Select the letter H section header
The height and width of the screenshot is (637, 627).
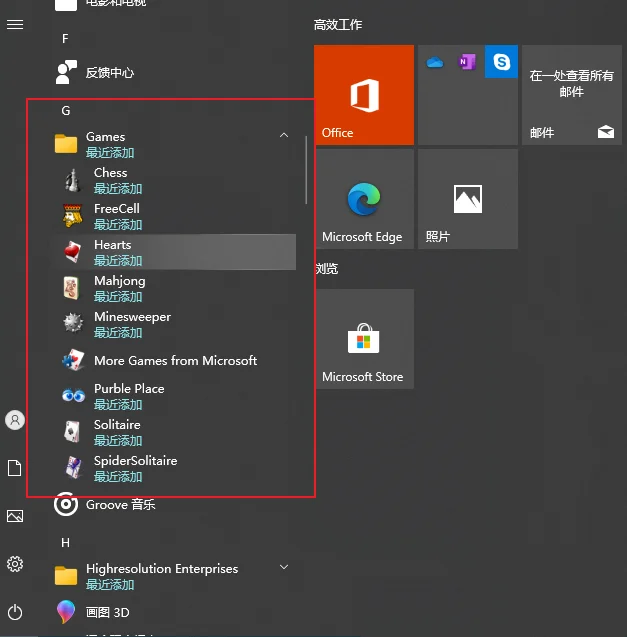[x=66, y=543]
